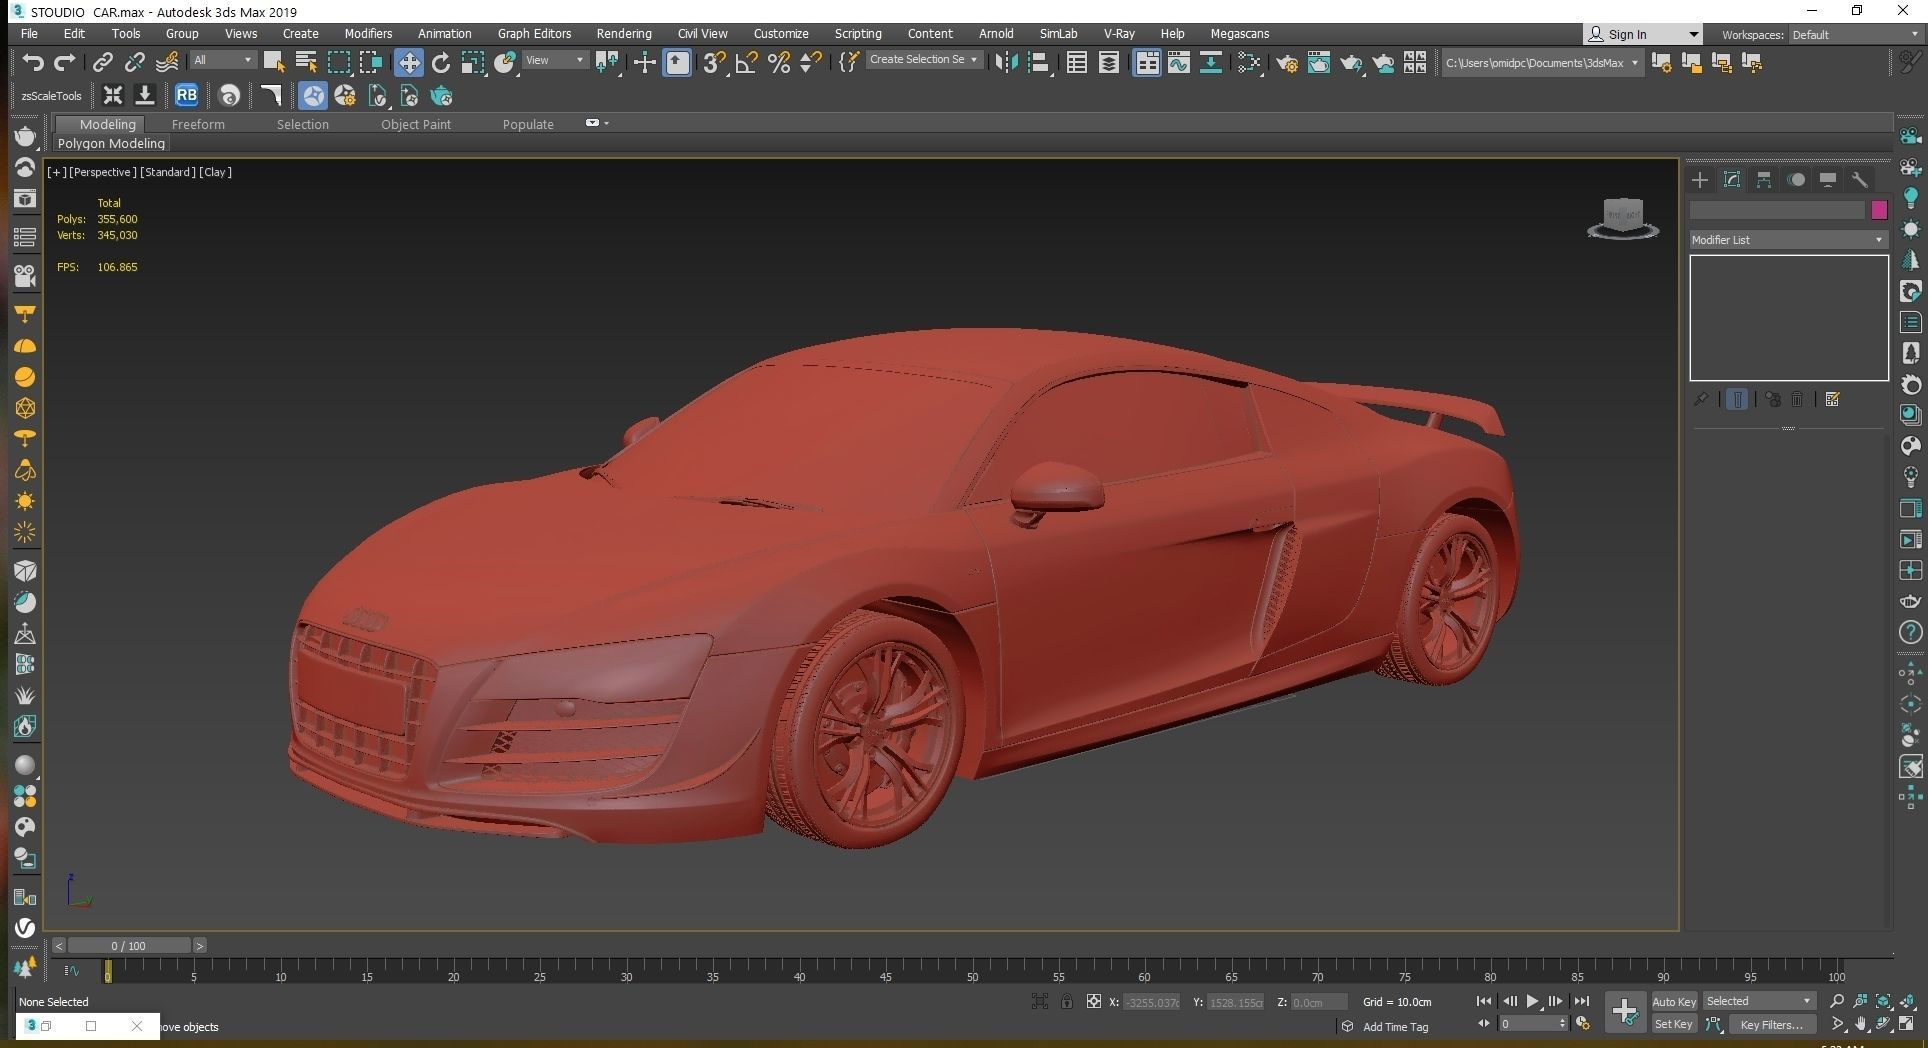Open the Selected key filter dropdown

pos(1759,1001)
